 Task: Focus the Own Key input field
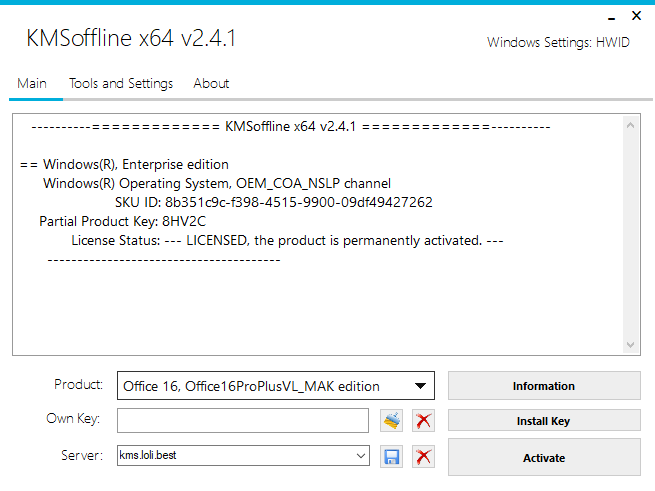pyautogui.click(x=243, y=420)
